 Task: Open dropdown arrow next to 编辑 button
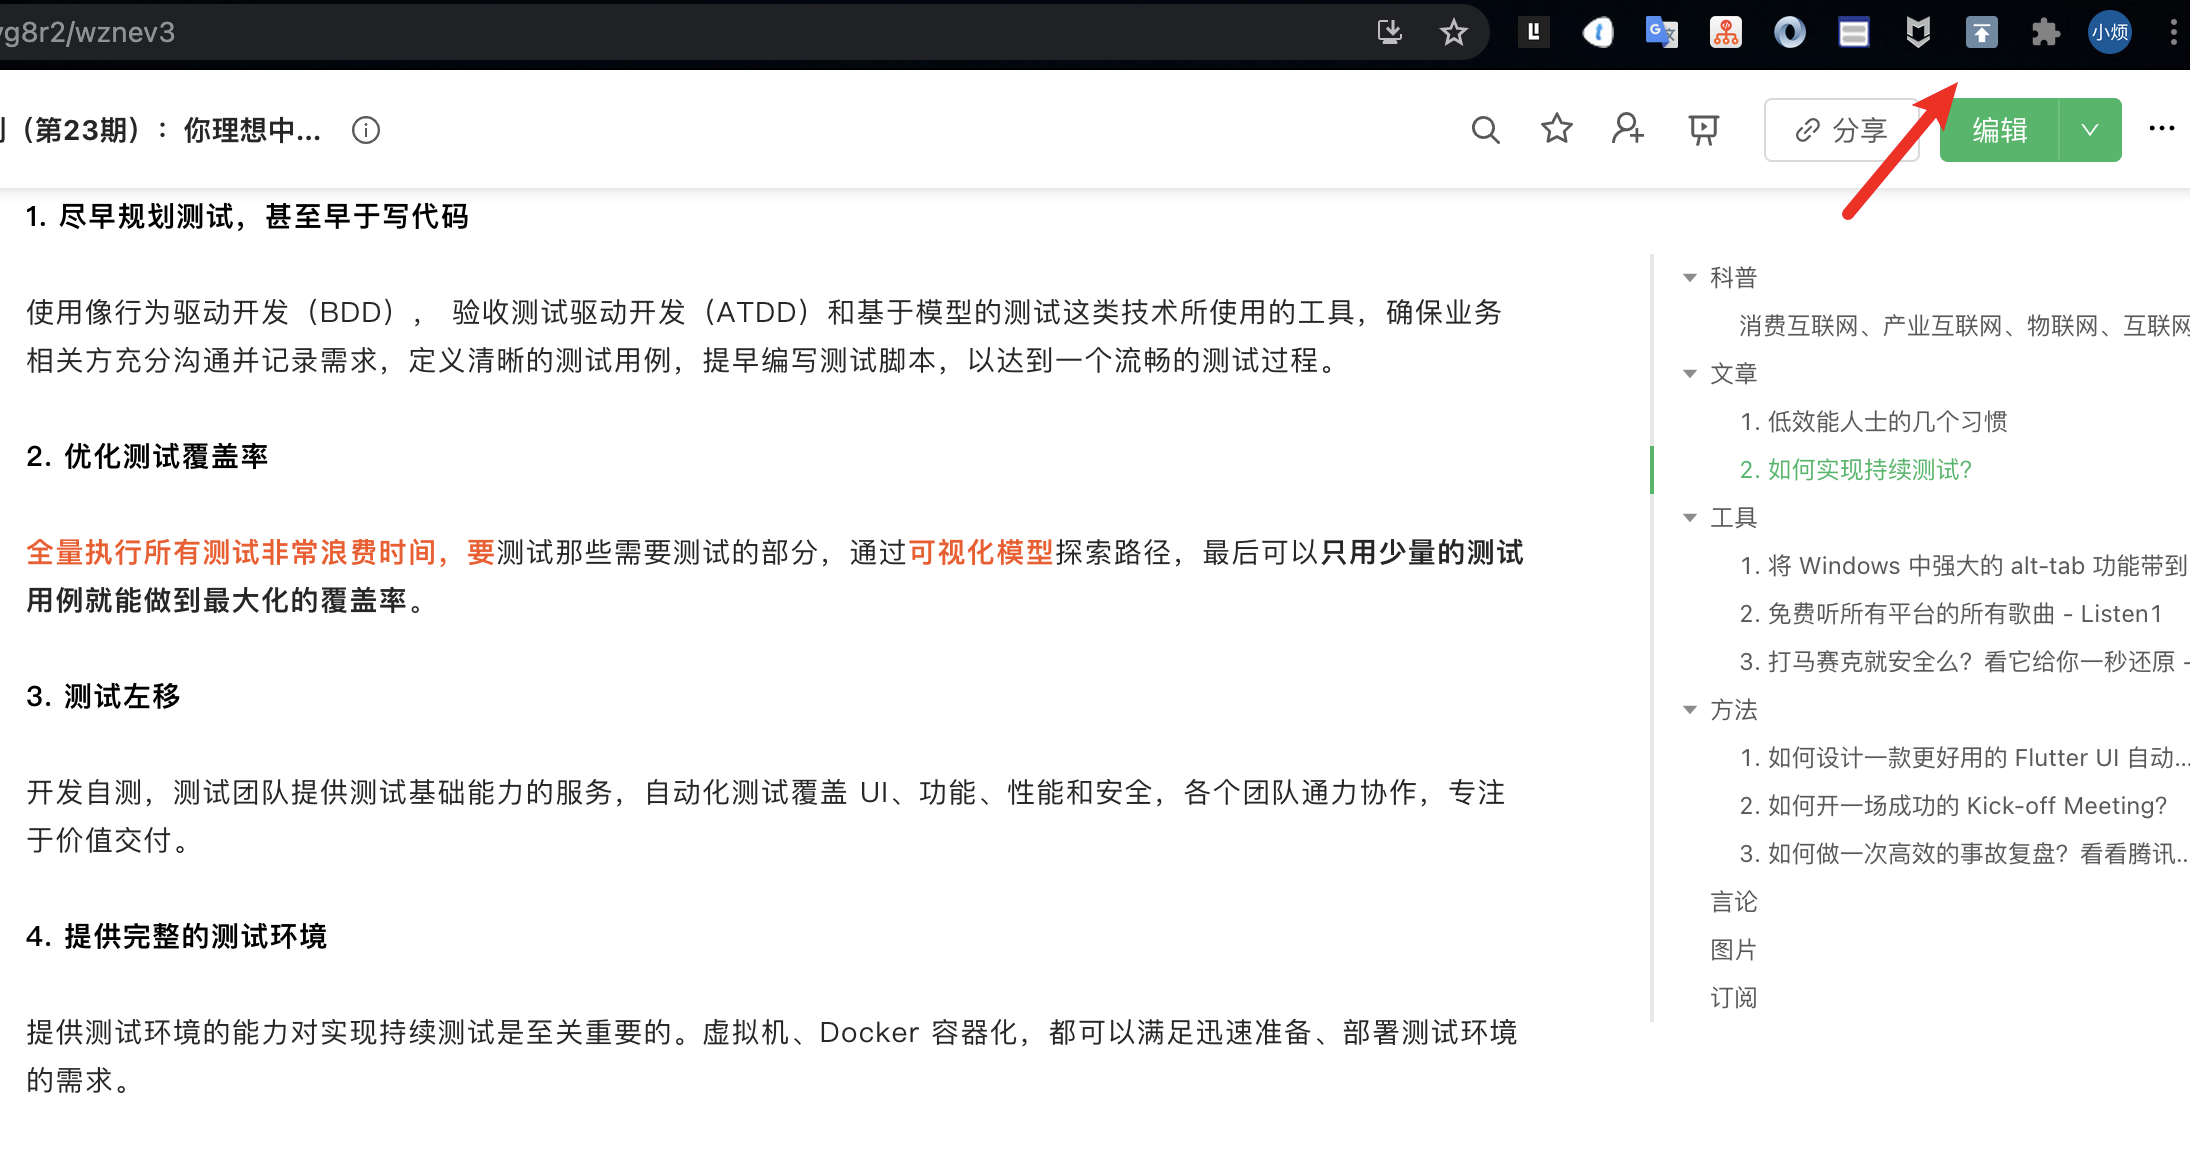pyautogui.click(x=2090, y=130)
